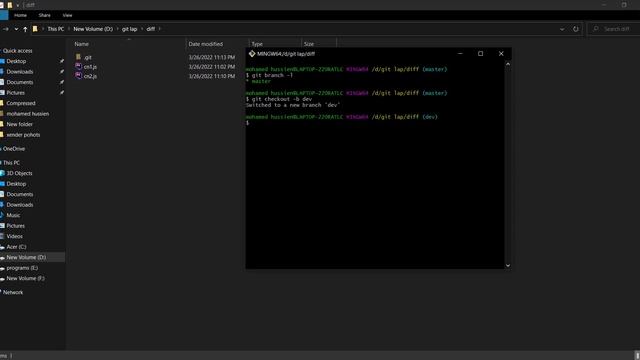Open Documents under This PC
Image resolution: width=640 pixels, height=360 pixels.
pos(20,194)
